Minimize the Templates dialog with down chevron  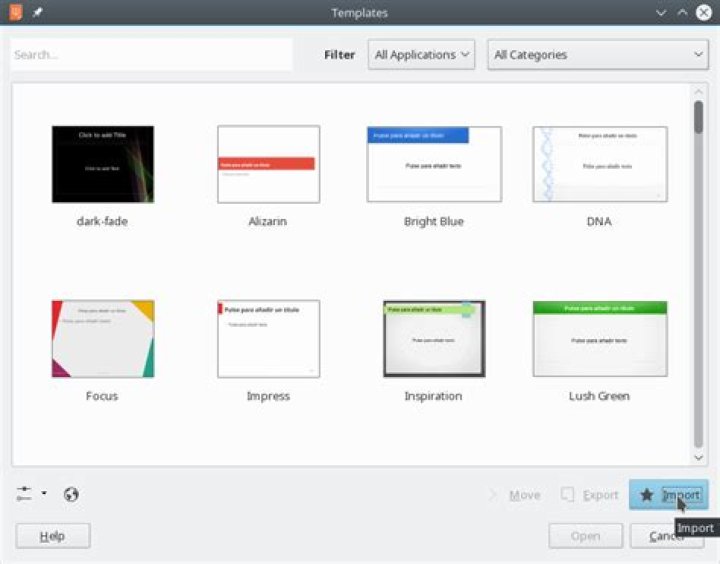[661, 12]
